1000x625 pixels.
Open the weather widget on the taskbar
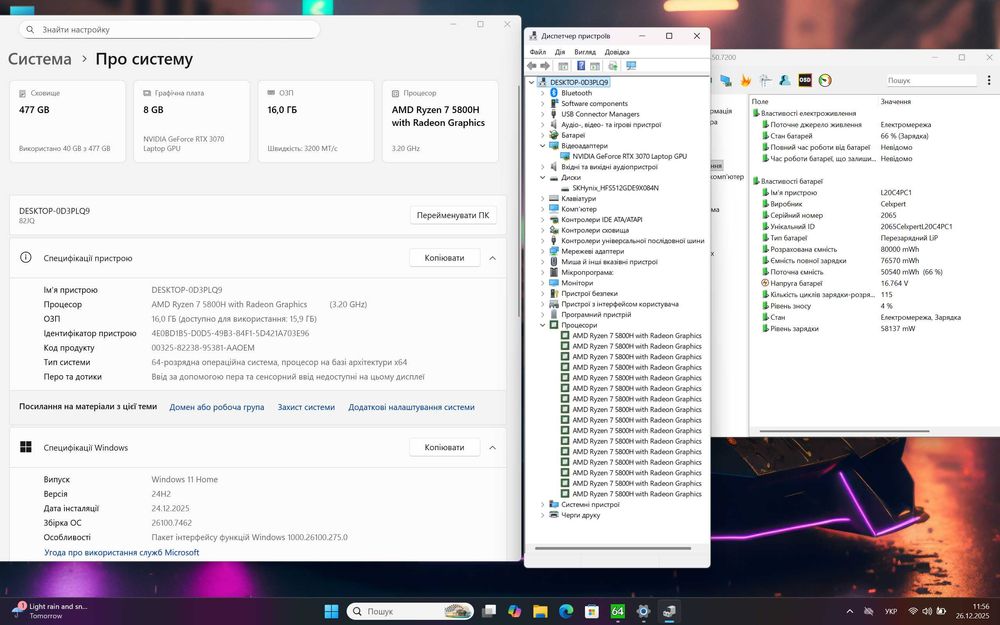[x=51, y=611]
